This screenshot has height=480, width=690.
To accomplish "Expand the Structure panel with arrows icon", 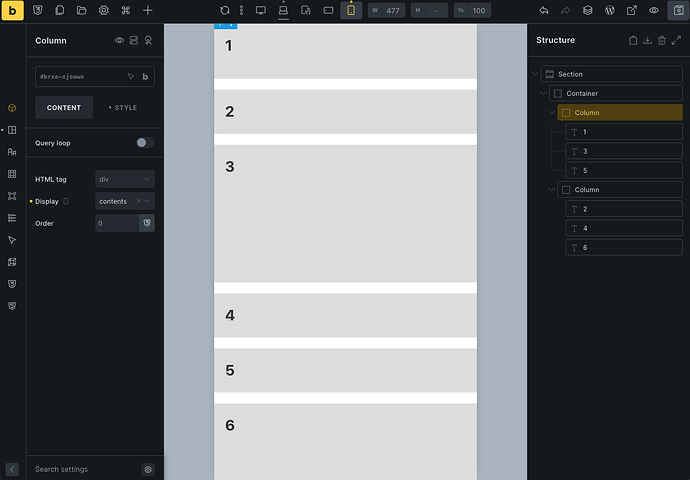I will (x=676, y=40).
